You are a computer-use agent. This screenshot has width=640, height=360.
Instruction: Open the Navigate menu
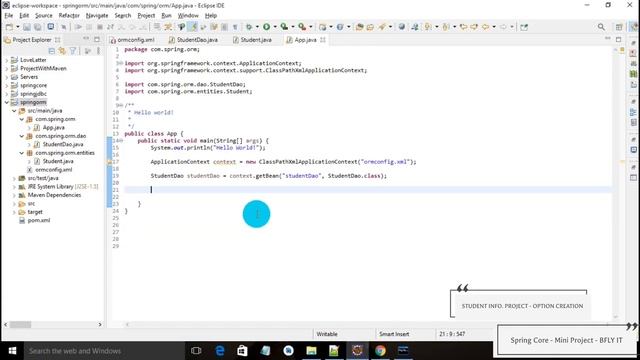point(97,16)
